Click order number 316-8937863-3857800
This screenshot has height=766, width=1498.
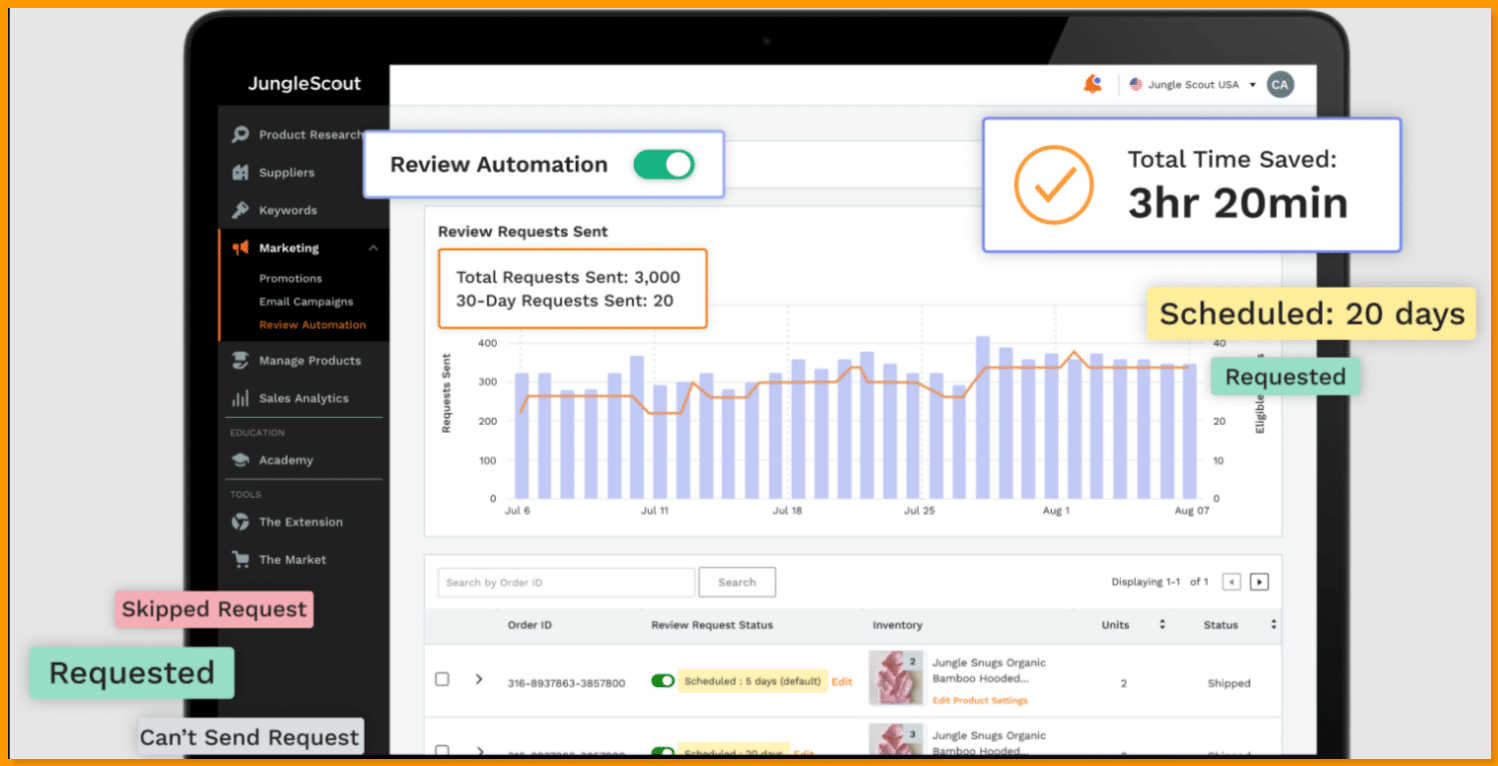pyautogui.click(x=567, y=683)
